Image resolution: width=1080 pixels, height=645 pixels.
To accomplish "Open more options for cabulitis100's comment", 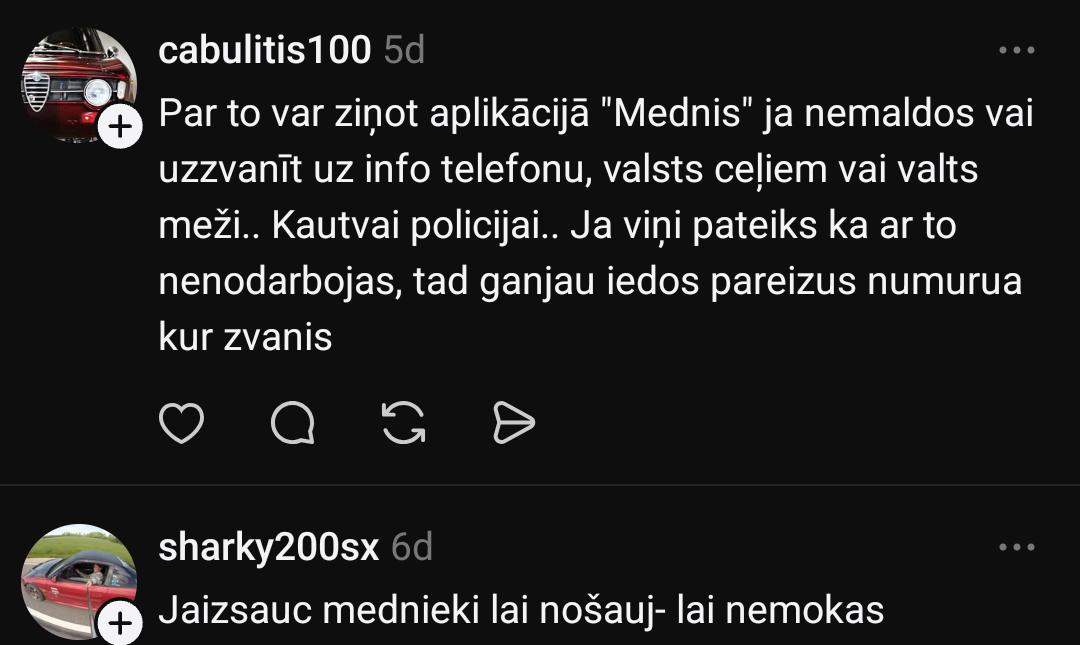I will coord(1017,50).
